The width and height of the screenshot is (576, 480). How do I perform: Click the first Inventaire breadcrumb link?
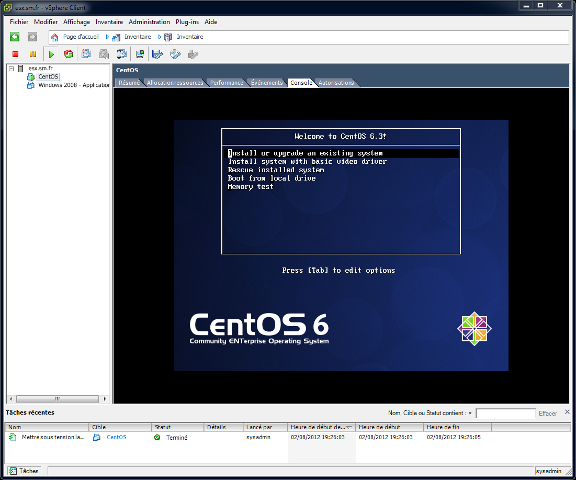pyautogui.click(x=138, y=37)
